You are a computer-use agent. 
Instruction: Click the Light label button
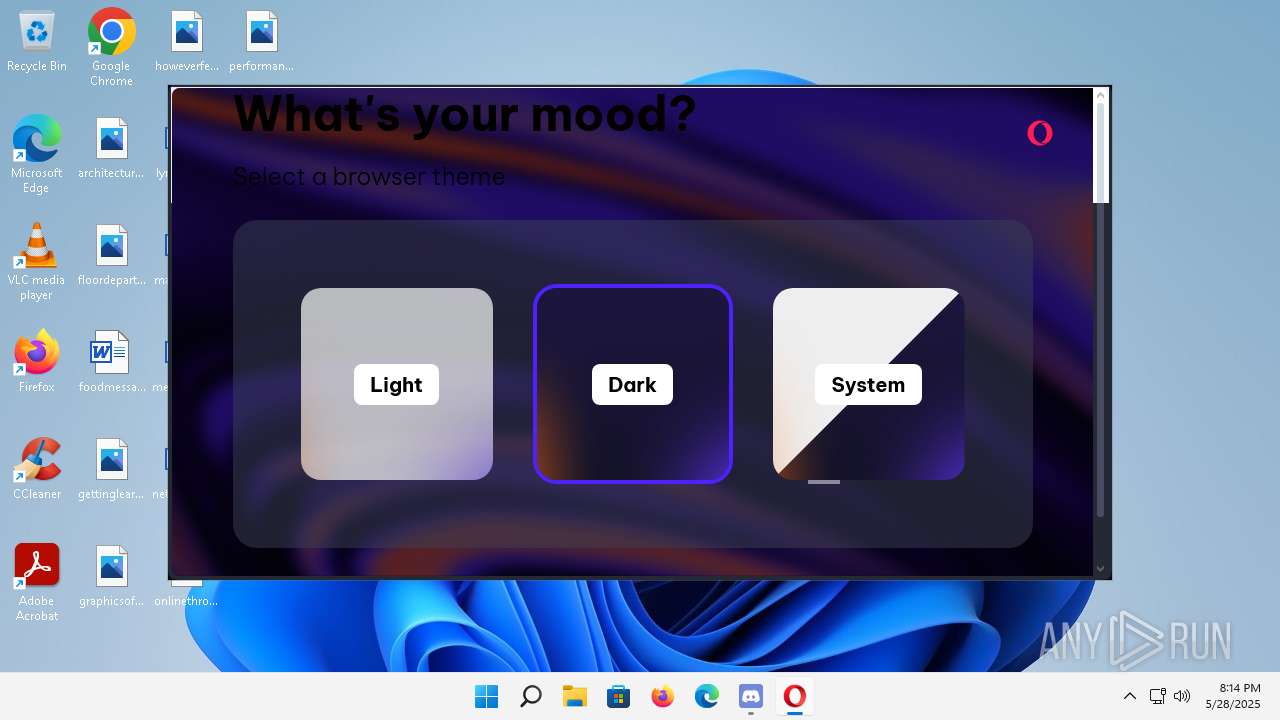pyautogui.click(x=396, y=385)
